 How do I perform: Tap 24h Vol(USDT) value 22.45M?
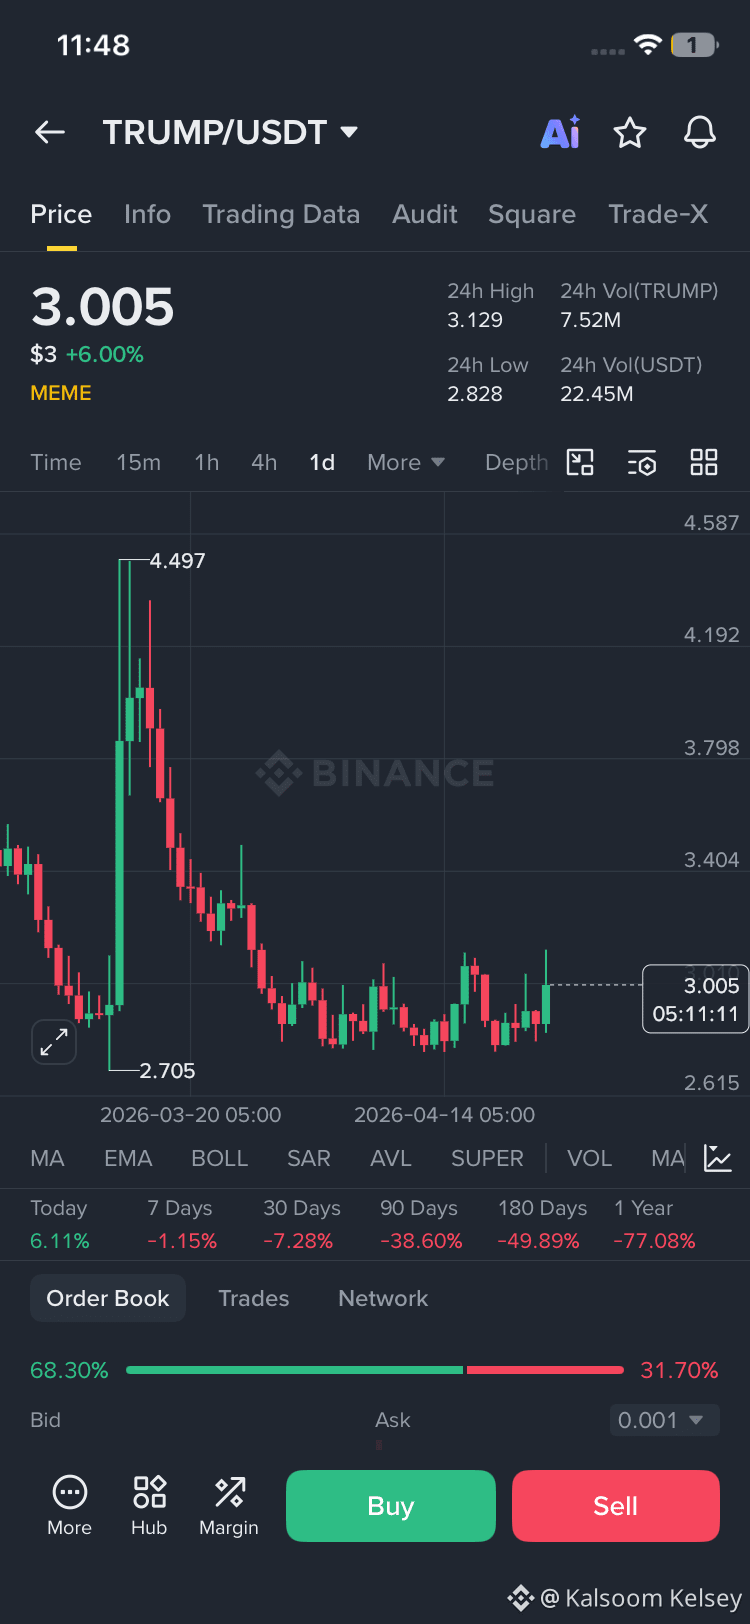tap(597, 394)
